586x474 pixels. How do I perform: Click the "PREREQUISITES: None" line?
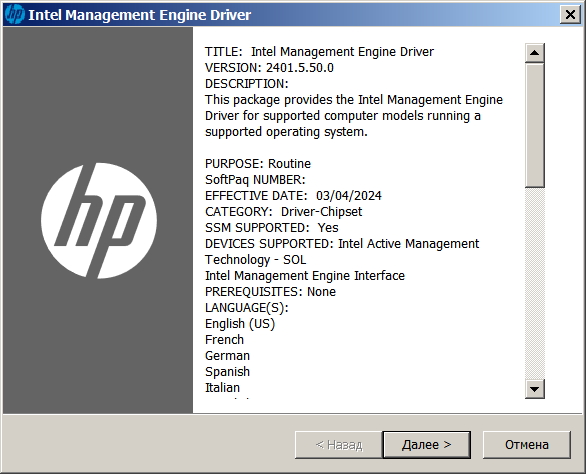[x=270, y=292]
